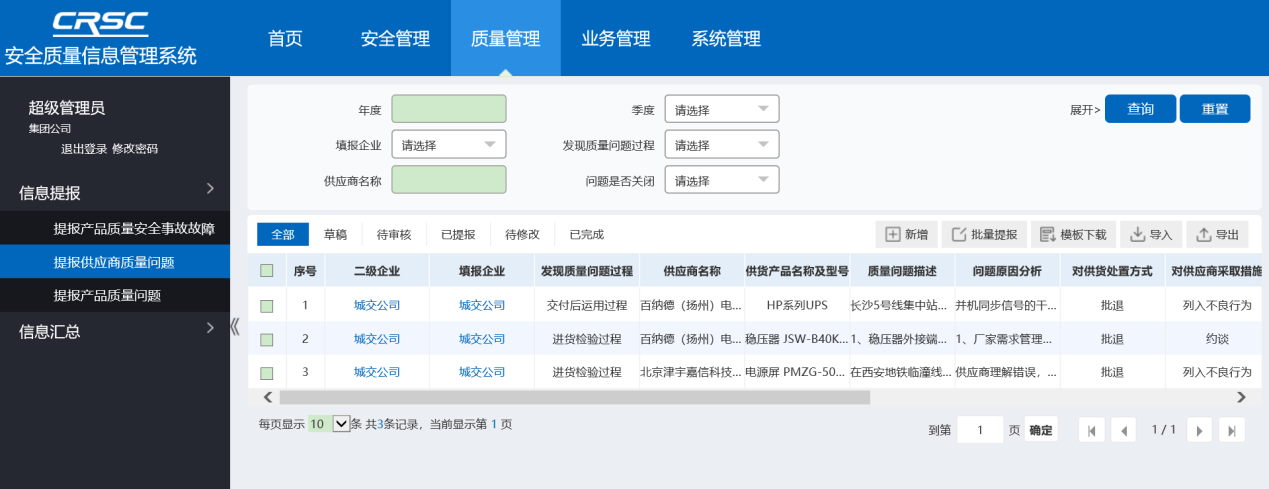Click 城交公司 填报企业 link in row 2
1269x489 pixels.
(482, 339)
